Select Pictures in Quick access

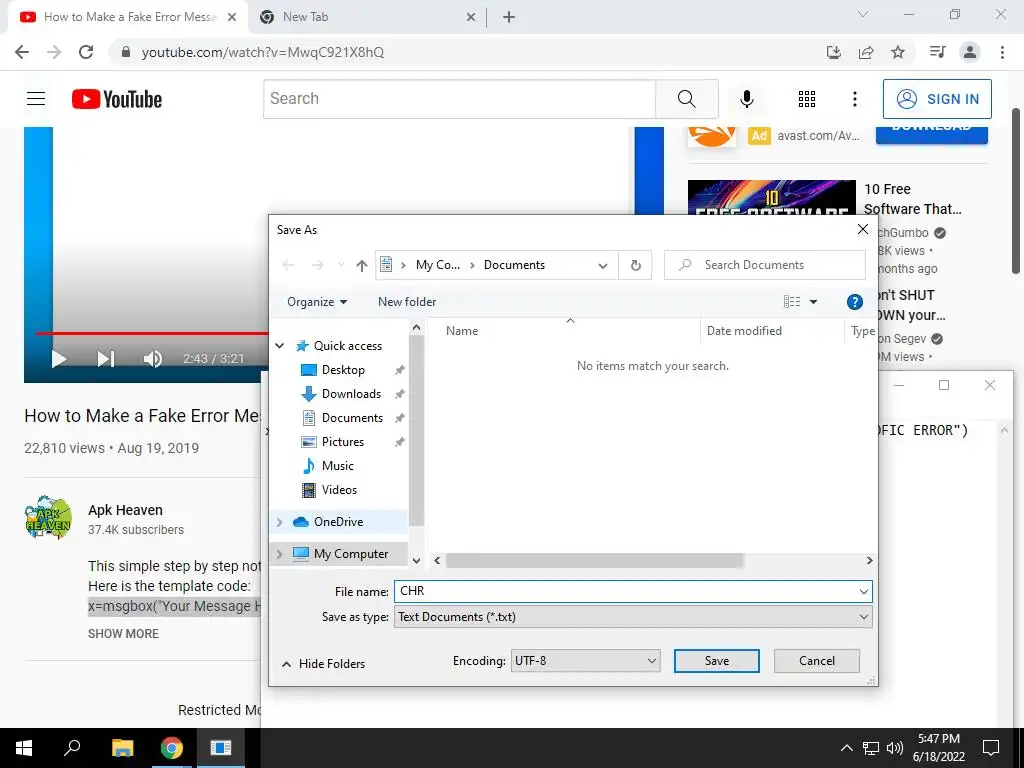(342, 441)
